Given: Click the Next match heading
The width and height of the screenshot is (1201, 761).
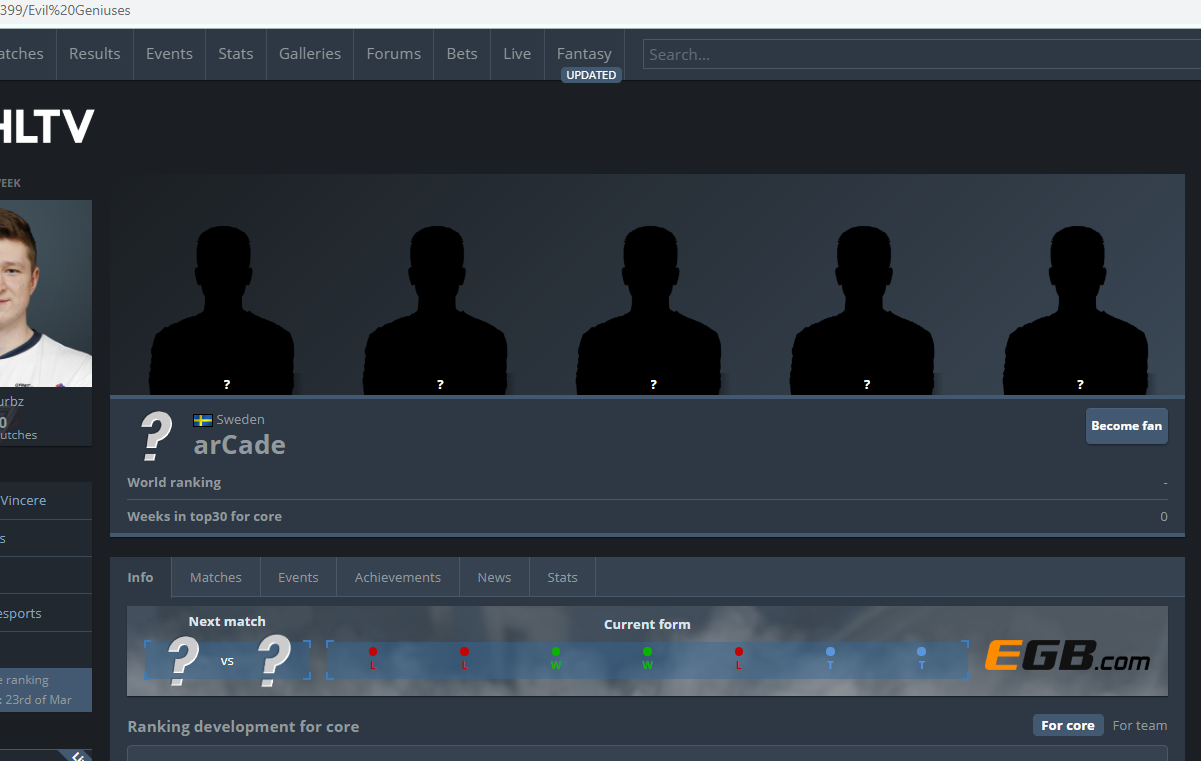Looking at the screenshot, I should point(227,621).
